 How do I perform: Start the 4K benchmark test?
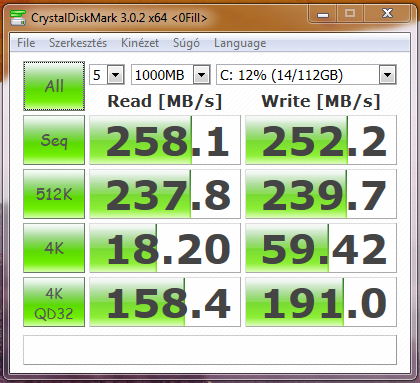(x=54, y=248)
